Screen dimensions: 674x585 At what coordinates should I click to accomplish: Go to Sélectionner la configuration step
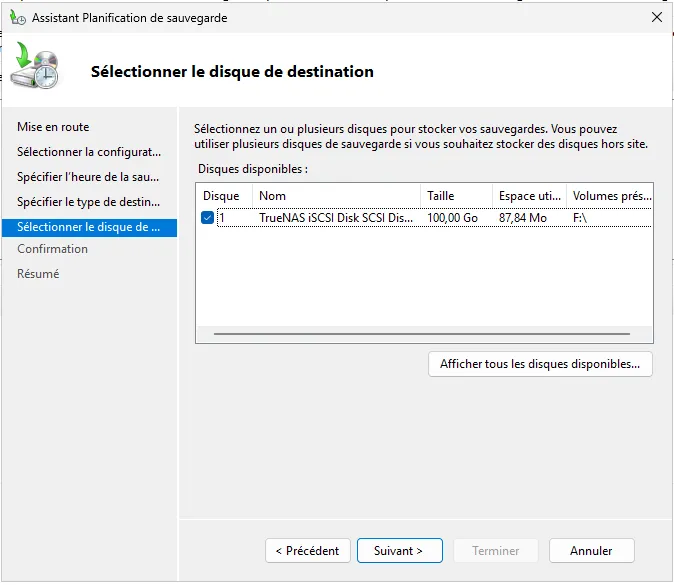click(x=89, y=152)
